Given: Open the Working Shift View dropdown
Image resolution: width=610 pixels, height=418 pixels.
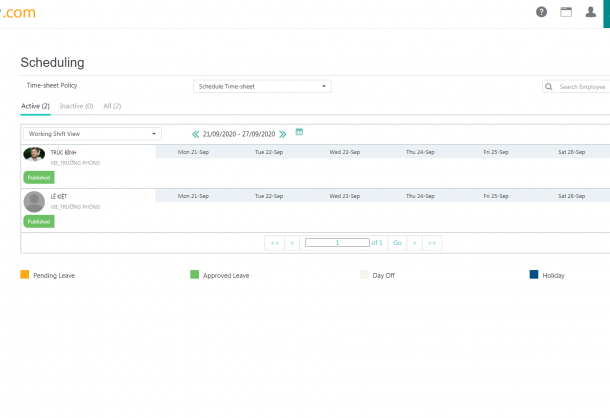Looking at the screenshot, I should coord(92,133).
